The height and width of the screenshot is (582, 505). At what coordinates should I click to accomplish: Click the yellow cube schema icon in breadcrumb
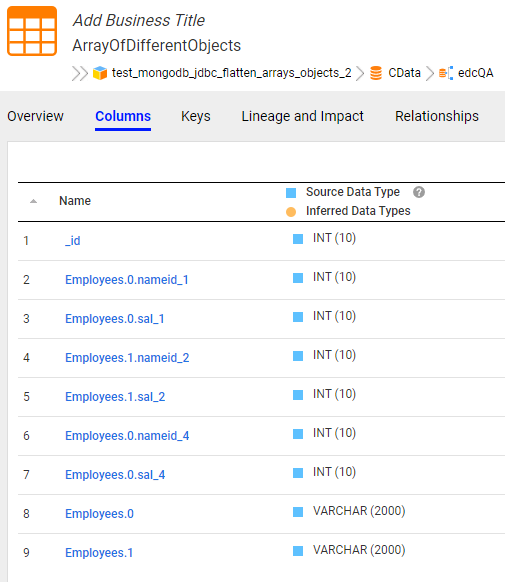point(100,73)
